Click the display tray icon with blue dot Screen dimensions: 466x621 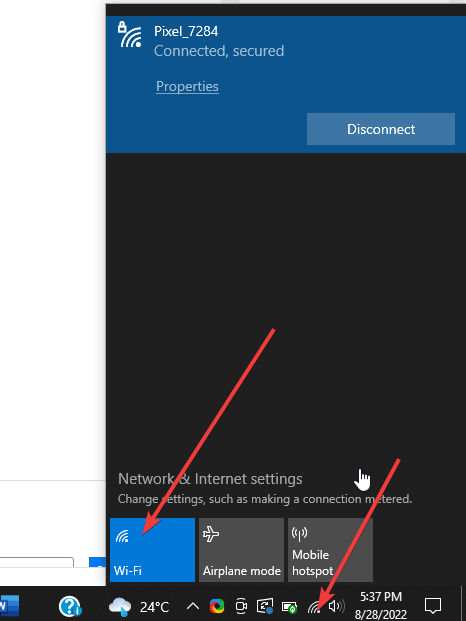pos(265,606)
